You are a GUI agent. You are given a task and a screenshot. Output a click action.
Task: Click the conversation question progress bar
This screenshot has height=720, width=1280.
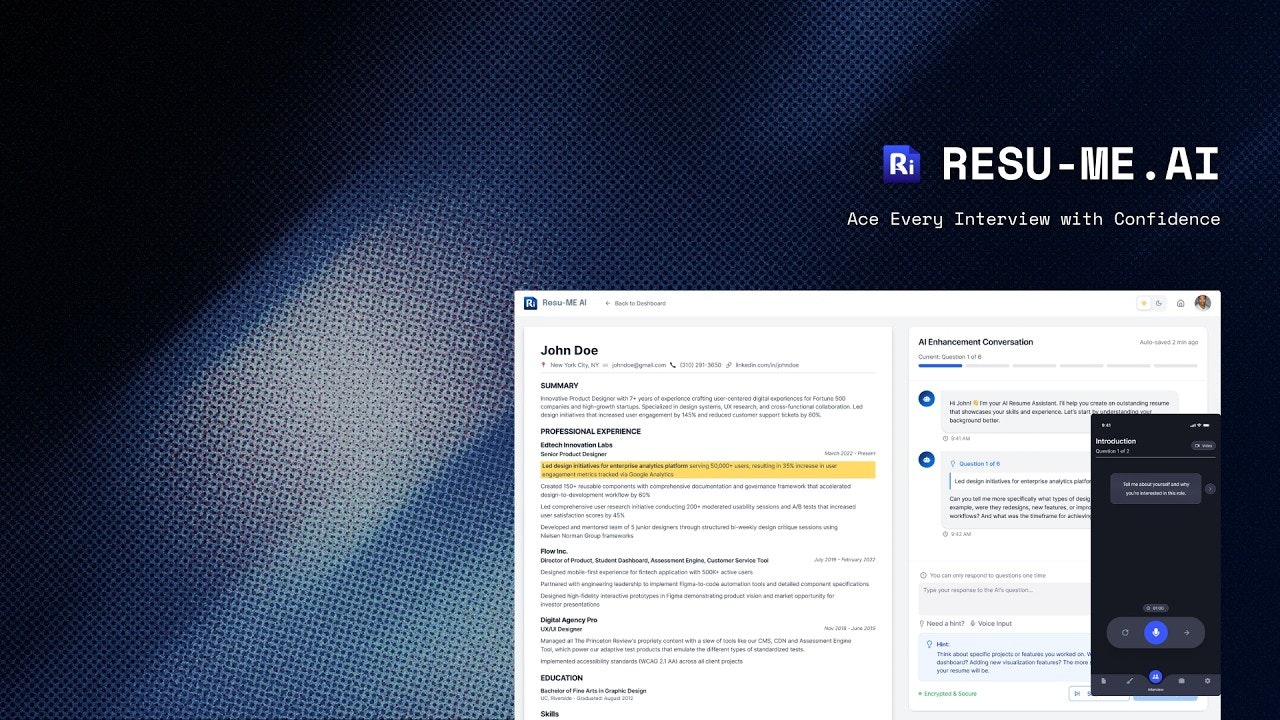(x=1058, y=366)
